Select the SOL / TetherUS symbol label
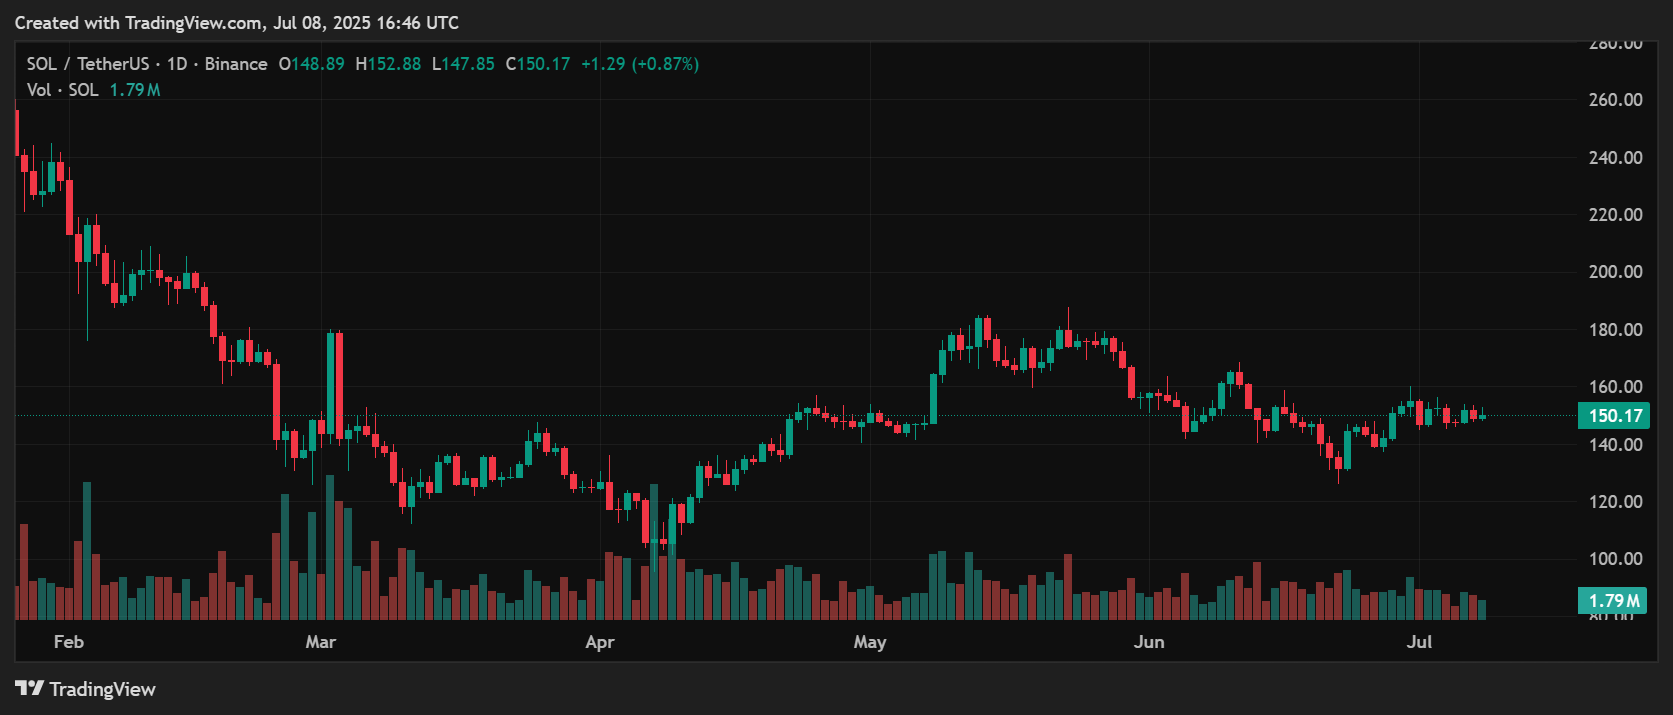 tap(87, 64)
